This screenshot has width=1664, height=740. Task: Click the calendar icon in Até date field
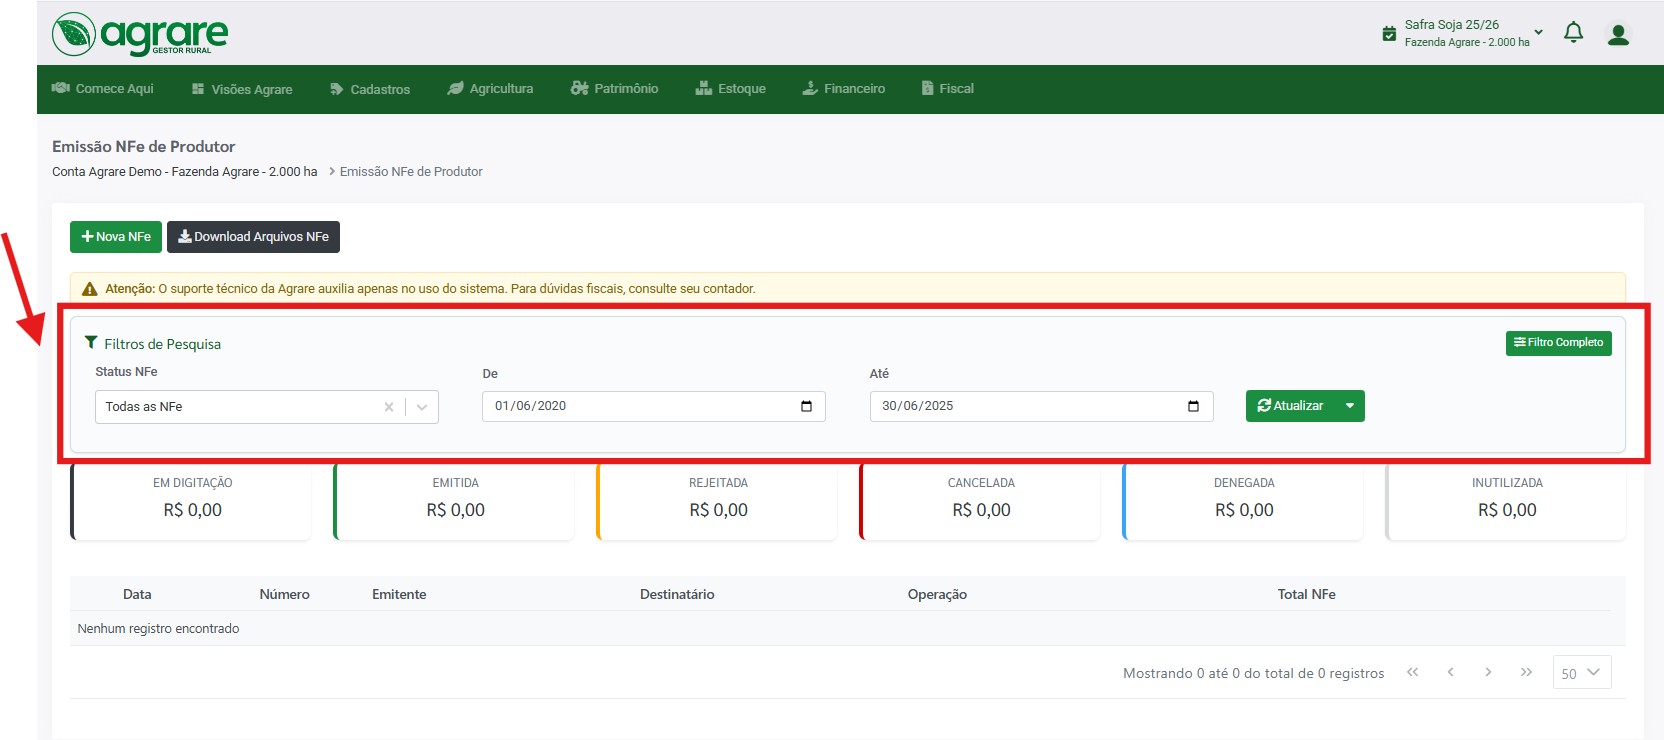[1193, 406]
